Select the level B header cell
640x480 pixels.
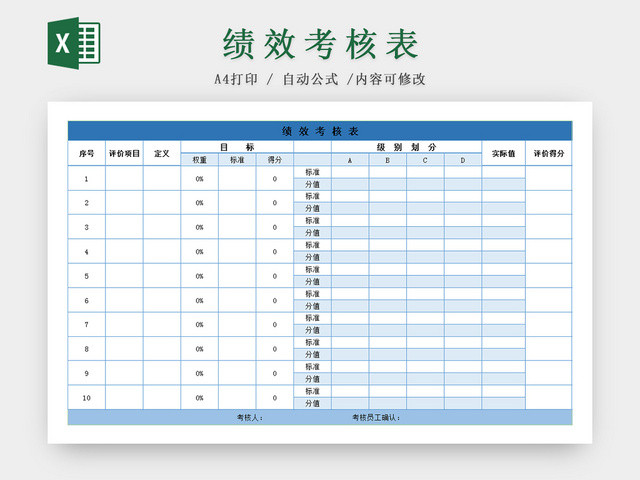coord(388,160)
